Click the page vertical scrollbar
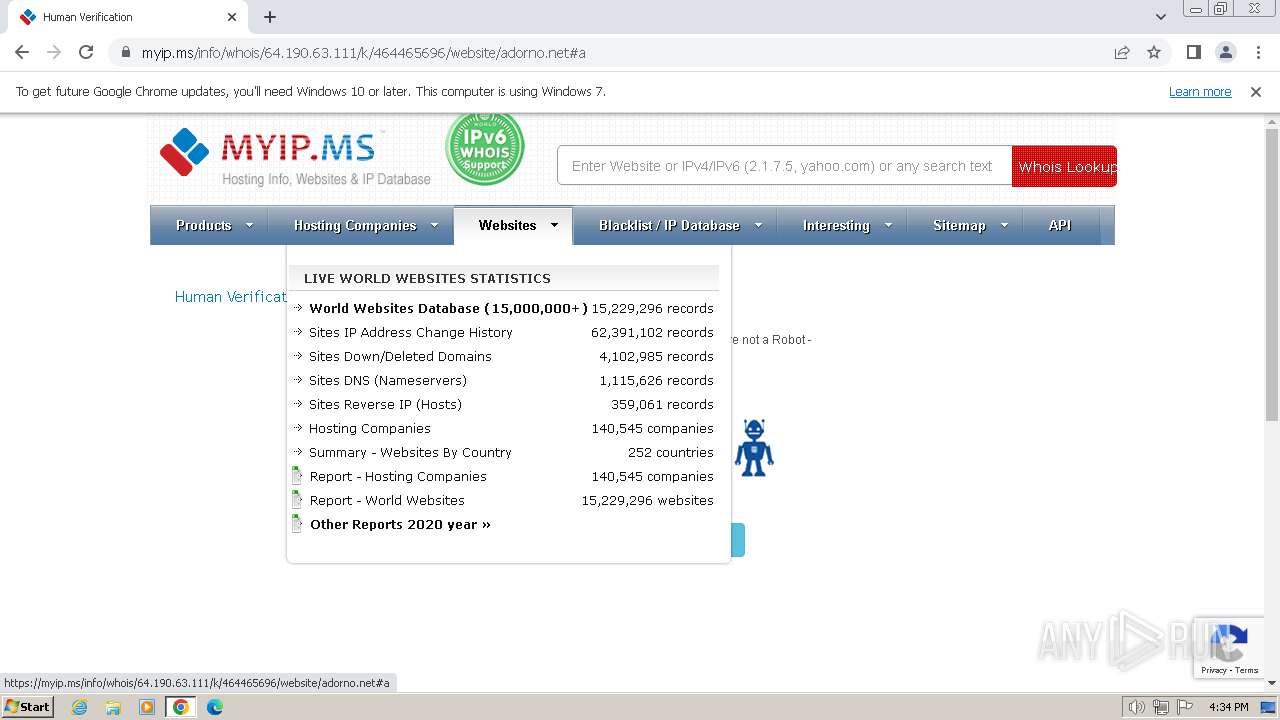The image size is (1280, 720). tap(1271, 275)
